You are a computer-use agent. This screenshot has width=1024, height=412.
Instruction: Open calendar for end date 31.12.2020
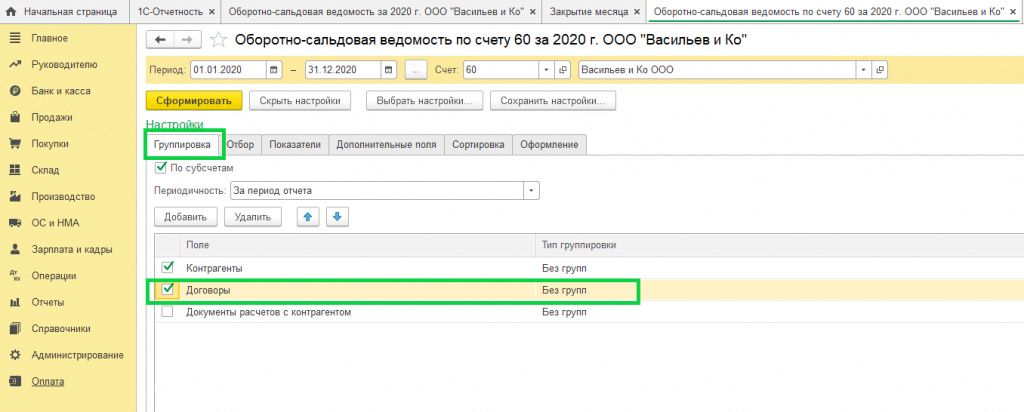coord(389,69)
